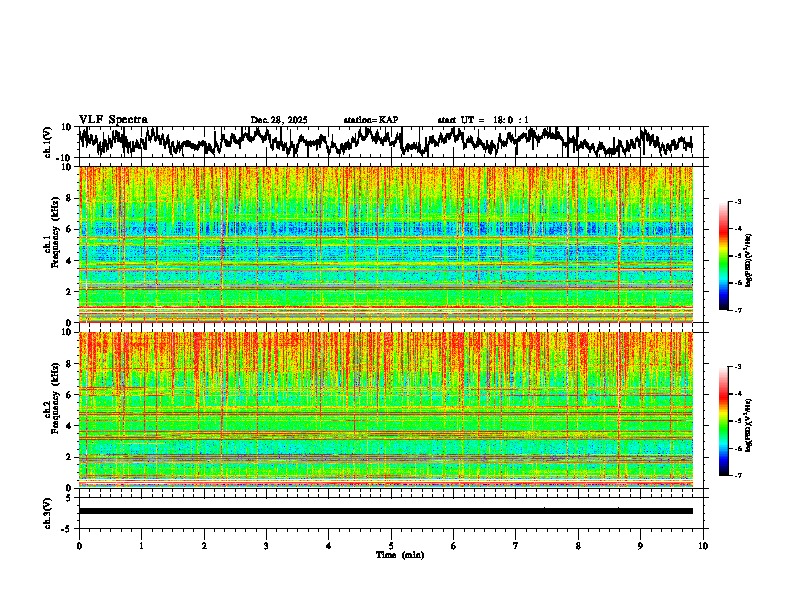The height and width of the screenshot is (612, 792).
Task: Click time axis tick label "1"
Action: [141, 546]
